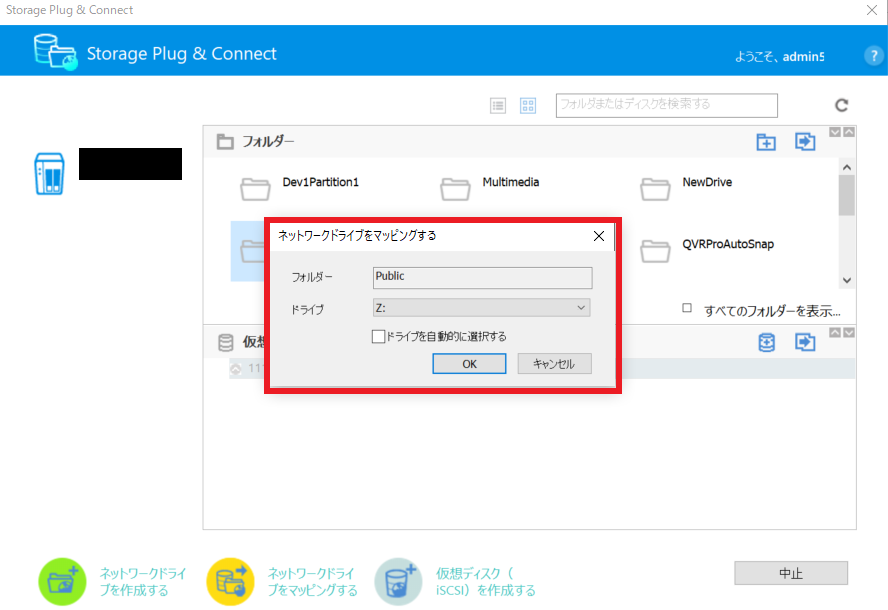Viewport: 888px width, 610px height.
Task: Click the キャンセル button
Action: (554, 364)
